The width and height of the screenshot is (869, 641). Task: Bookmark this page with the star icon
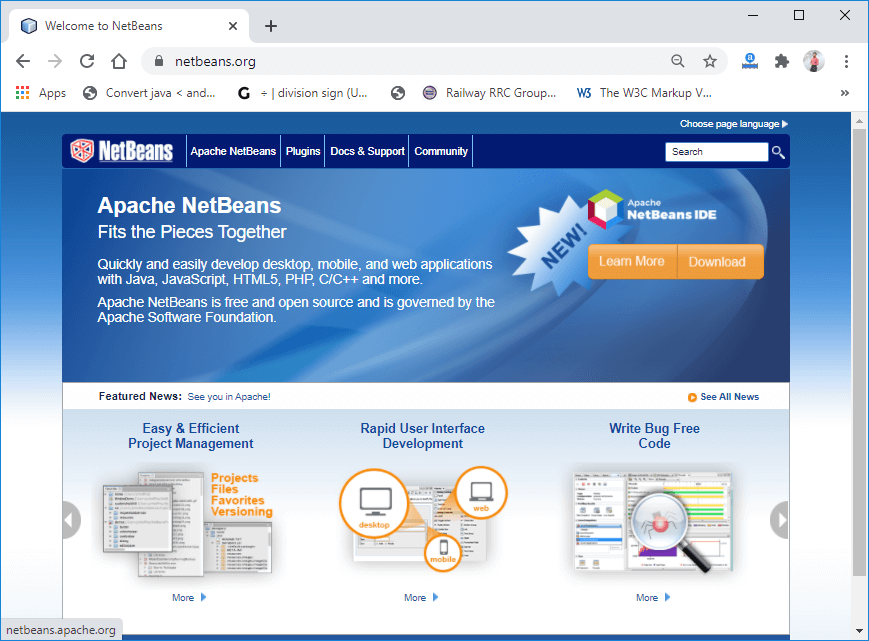[x=709, y=61]
